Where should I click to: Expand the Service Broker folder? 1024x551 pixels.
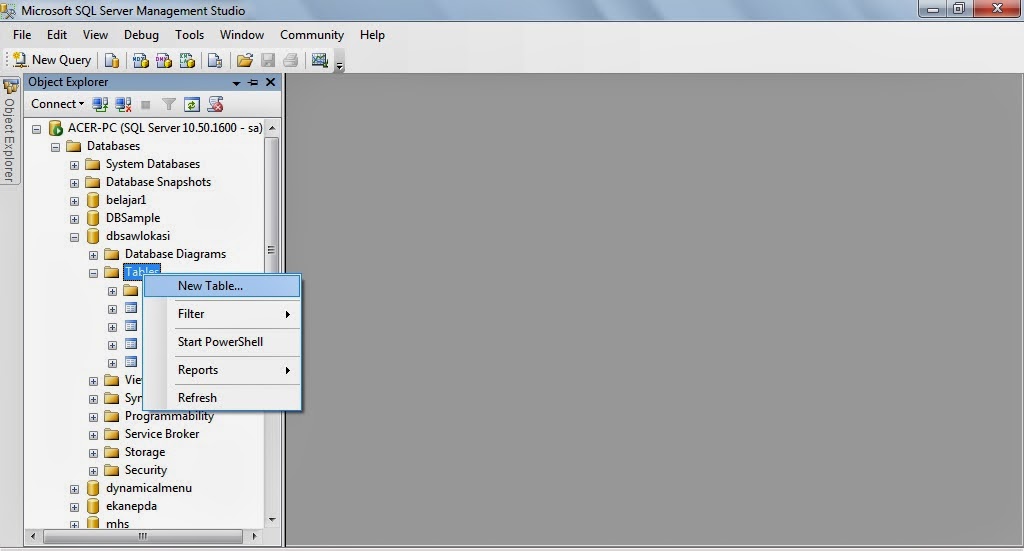click(x=93, y=435)
